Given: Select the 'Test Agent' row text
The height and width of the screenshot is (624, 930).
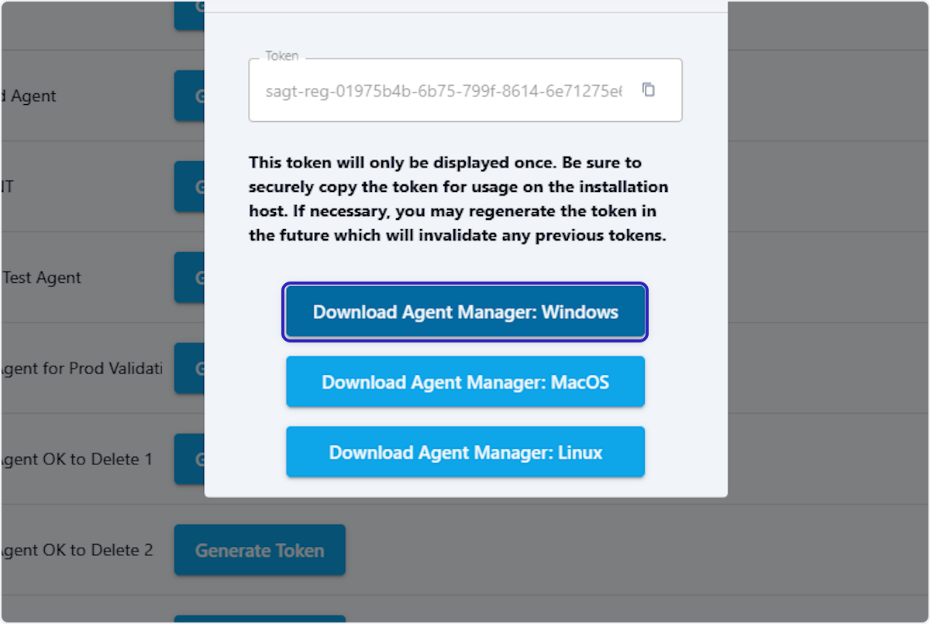Looking at the screenshot, I should coord(42,278).
